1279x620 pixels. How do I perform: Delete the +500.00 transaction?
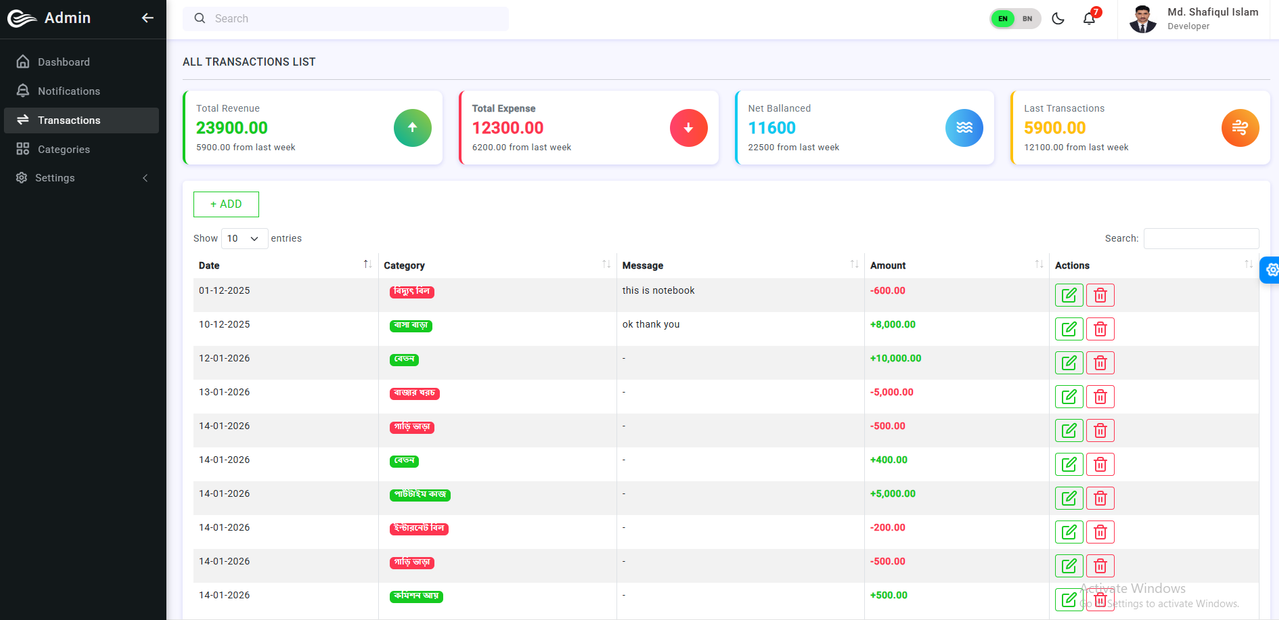(x=1100, y=600)
